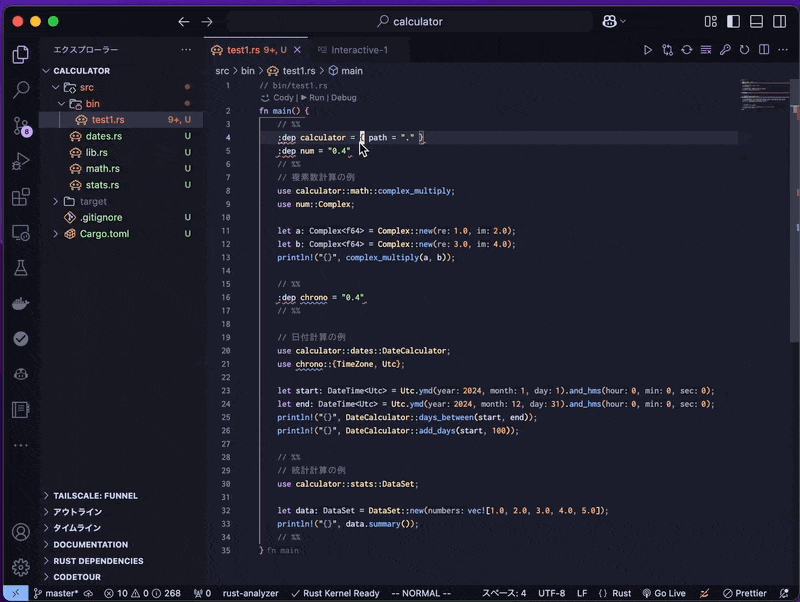Click the bin breadcrumb segment

[x=247, y=71]
